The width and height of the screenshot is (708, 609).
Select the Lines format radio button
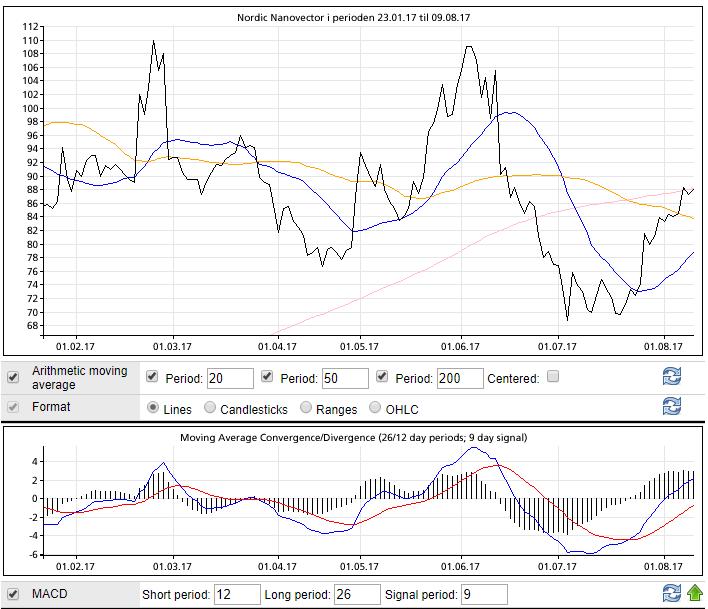pyautogui.click(x=153, y=408)
